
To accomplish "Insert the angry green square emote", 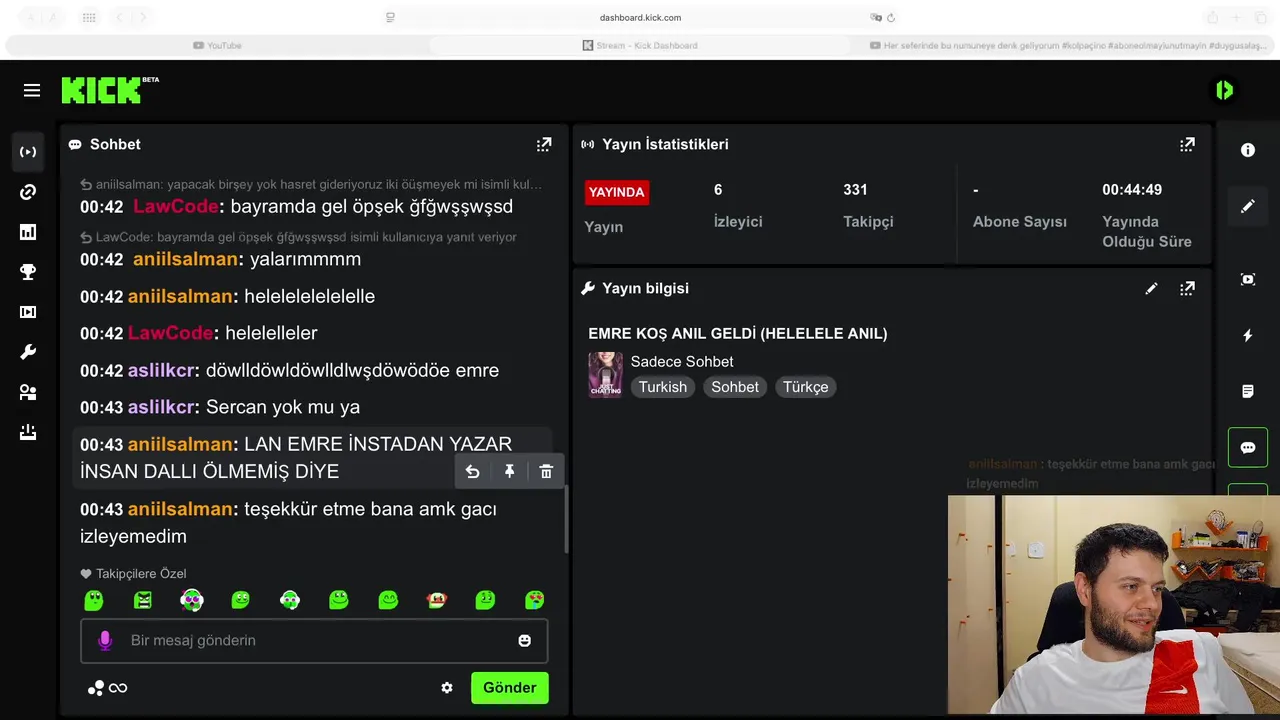I will point(143,600).
